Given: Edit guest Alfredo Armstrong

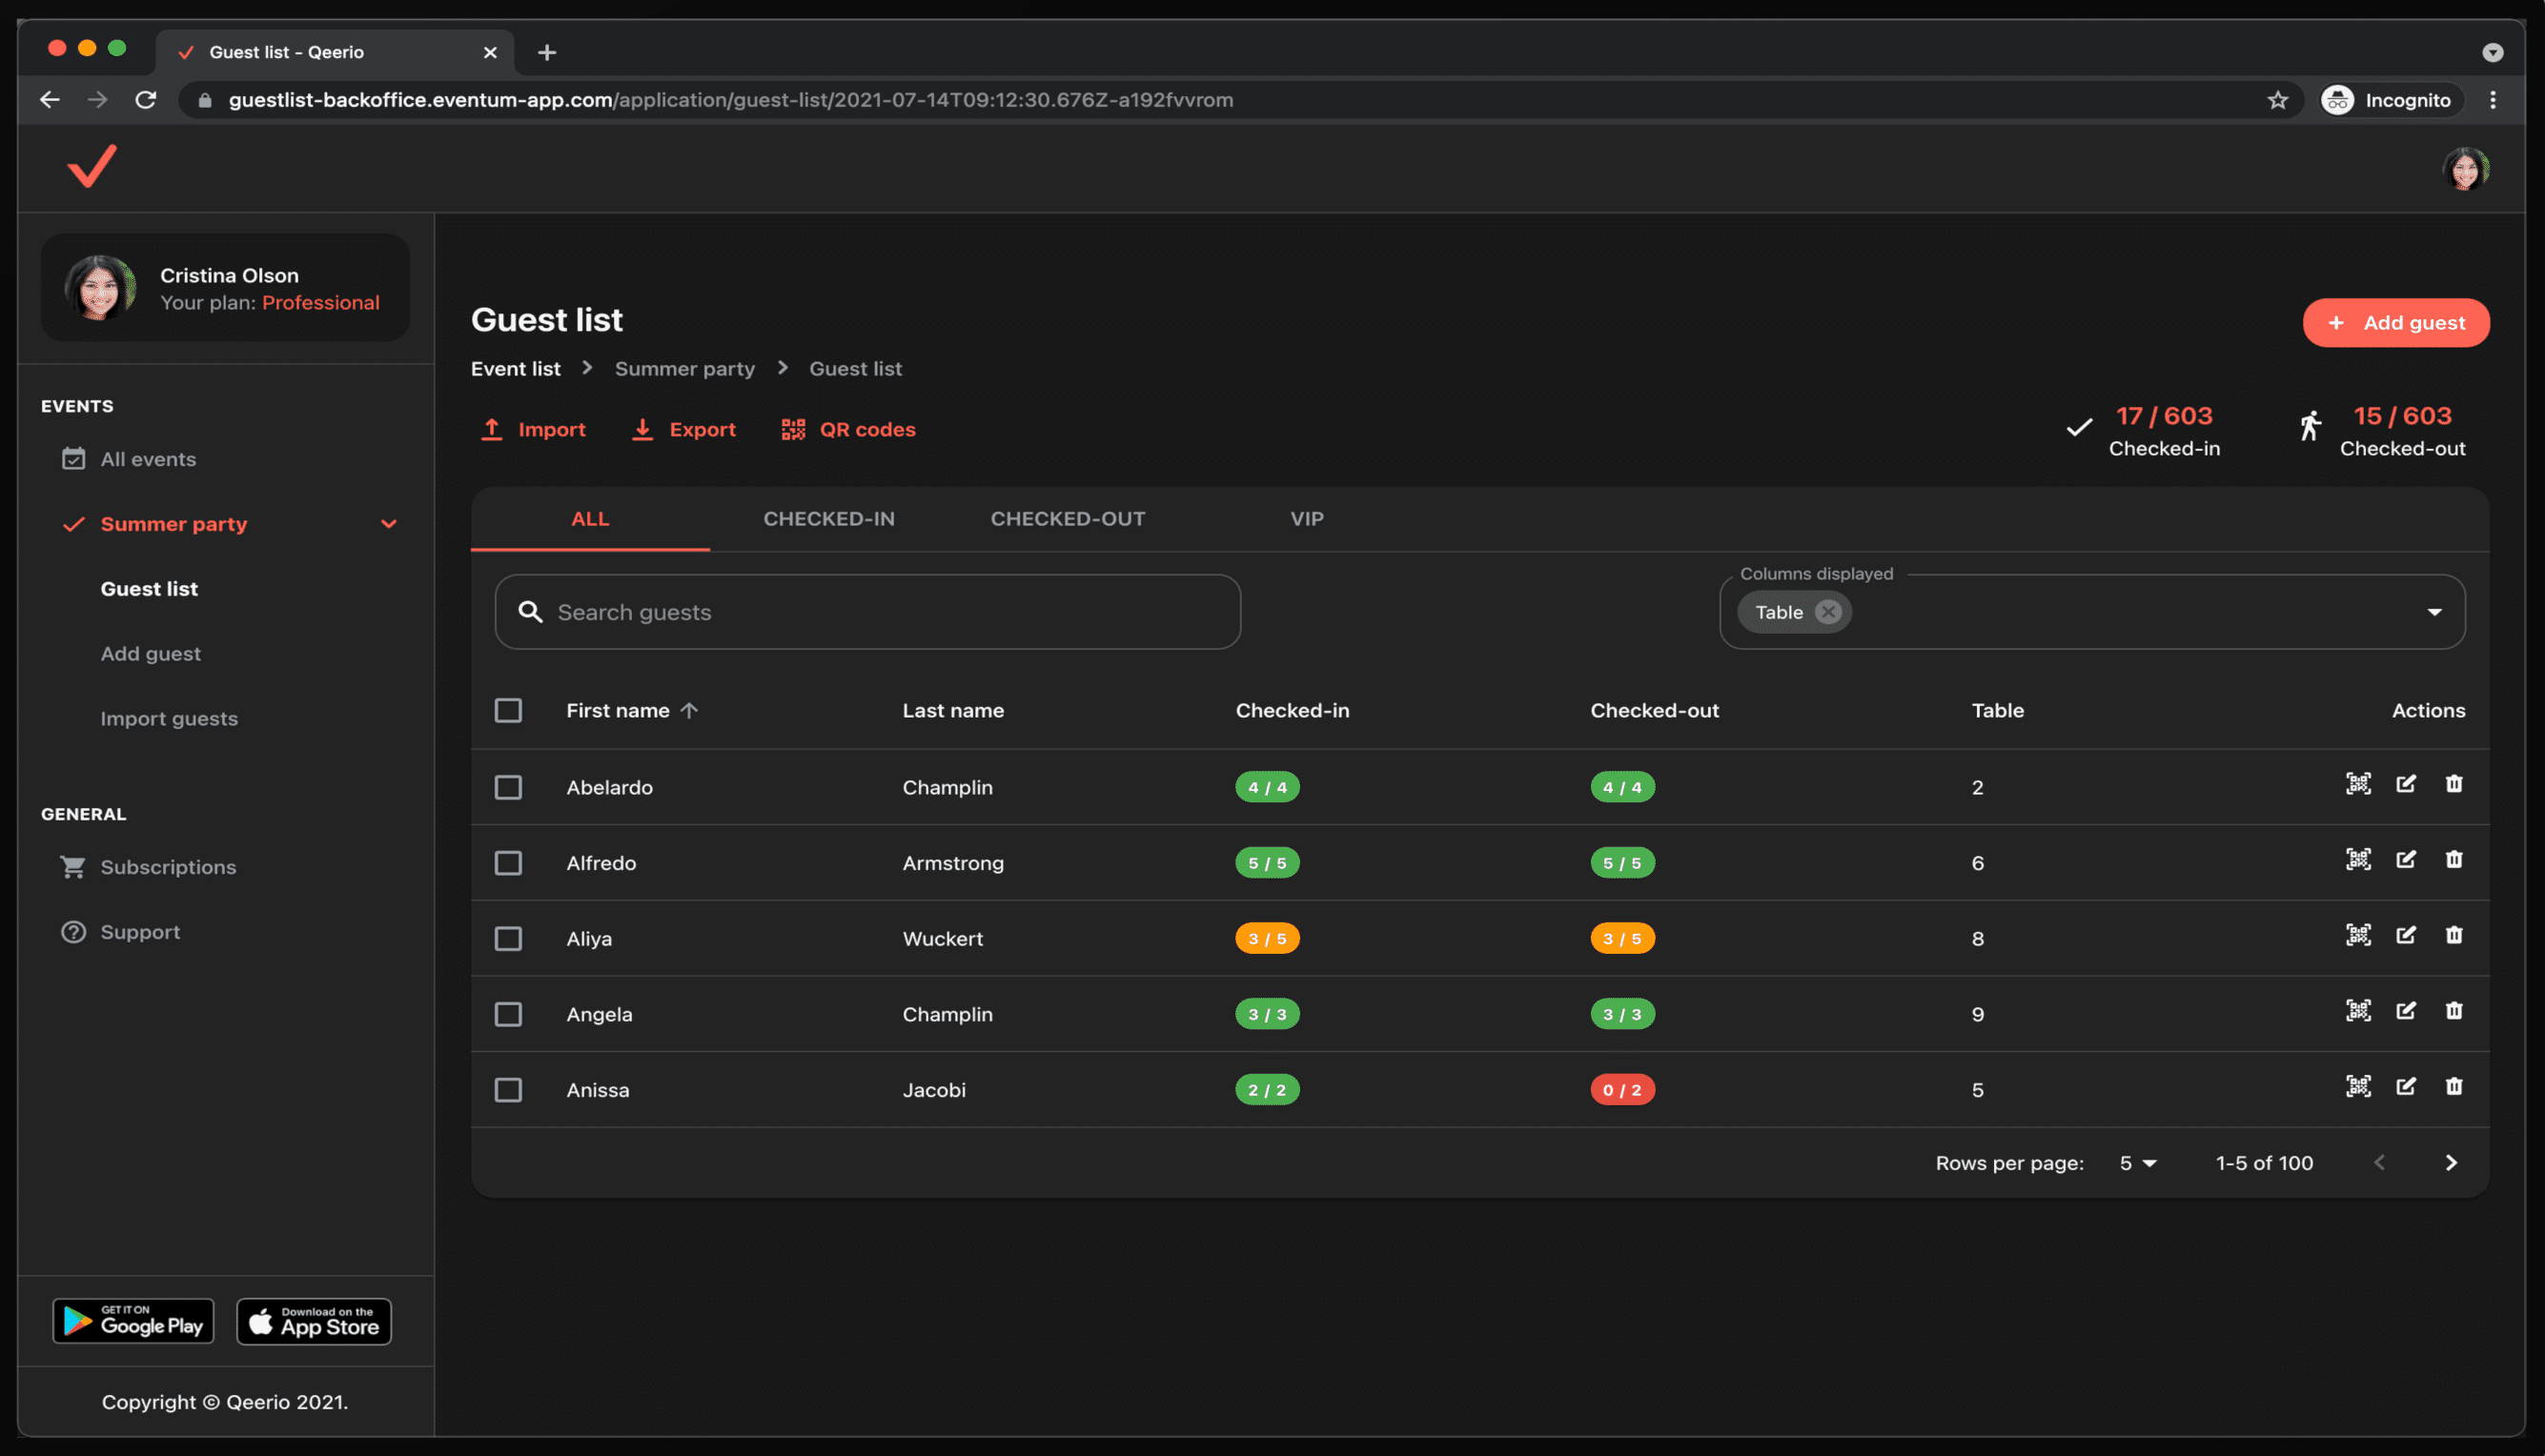Looking at the screenshot, I should 2405,860.
